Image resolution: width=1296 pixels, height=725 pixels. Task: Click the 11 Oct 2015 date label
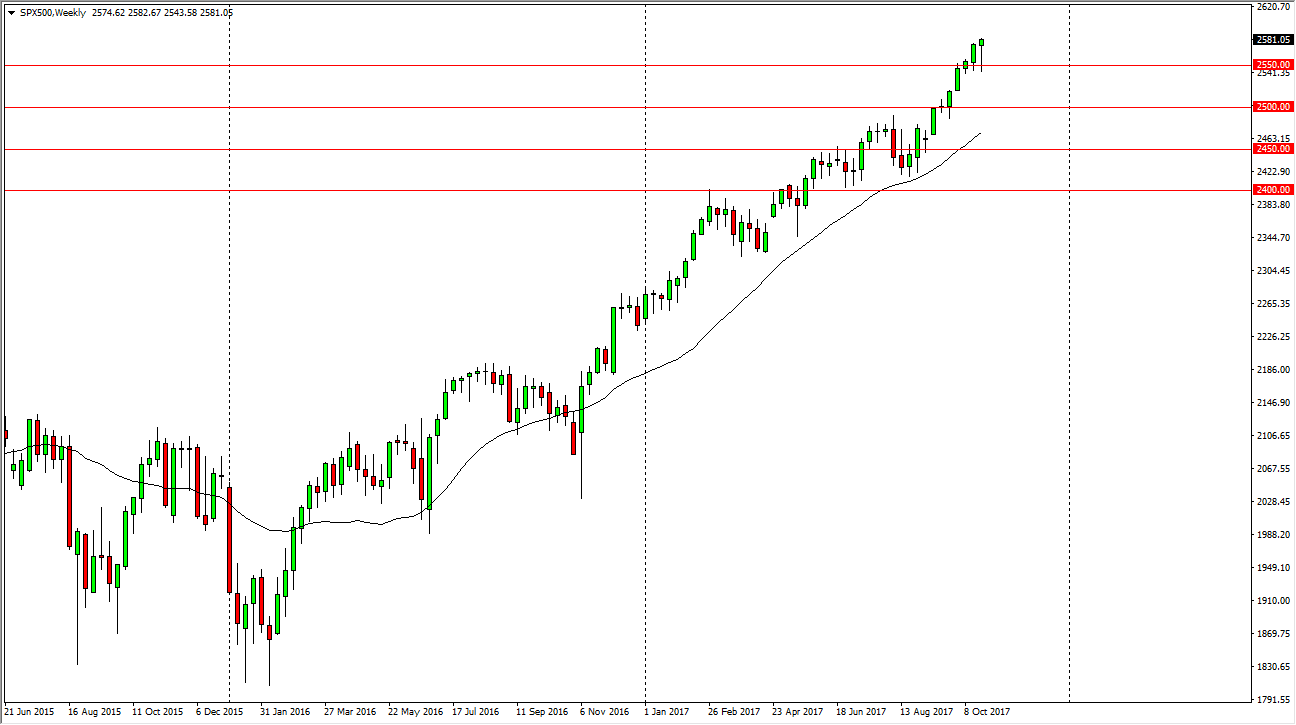click(x=156, y=713)
